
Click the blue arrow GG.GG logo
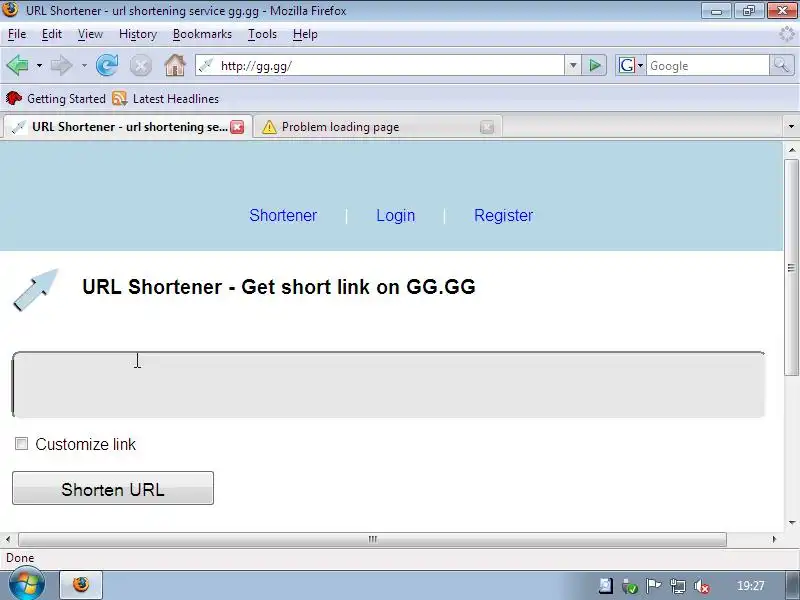click(35, 289)
